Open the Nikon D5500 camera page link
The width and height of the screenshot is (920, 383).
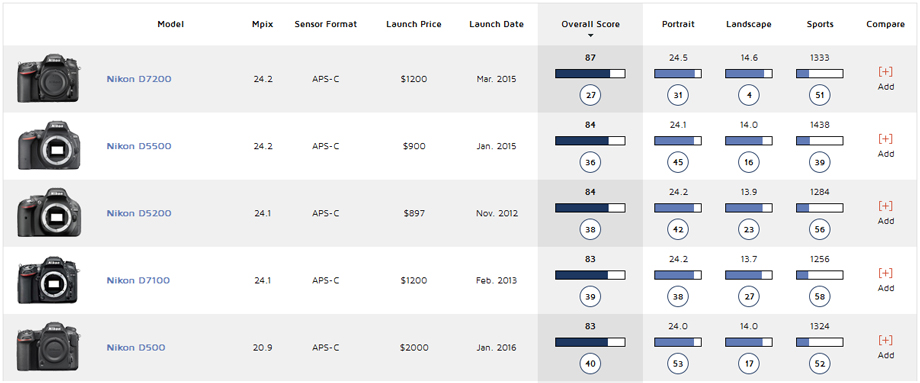point(139,146)
